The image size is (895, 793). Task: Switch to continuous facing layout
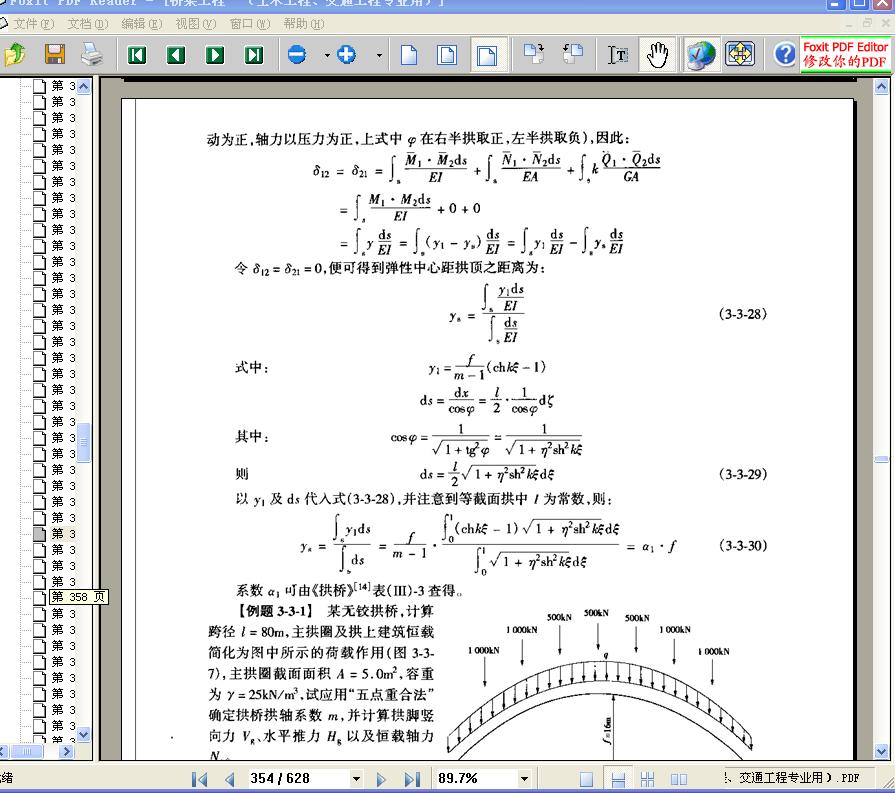tap(647, 779)
